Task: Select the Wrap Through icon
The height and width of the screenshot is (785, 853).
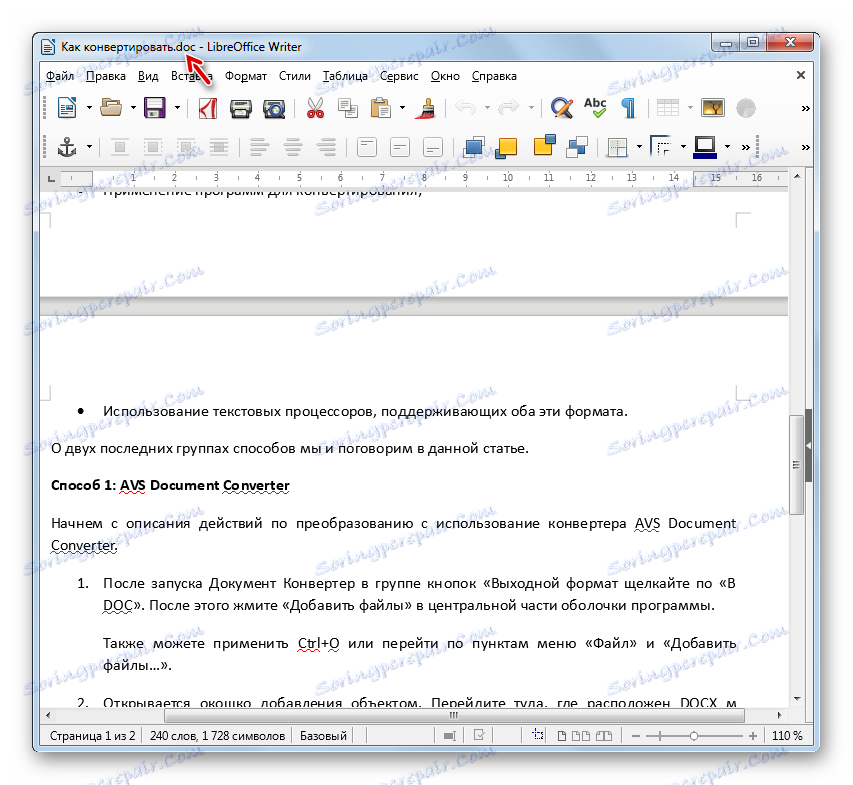Action: click(x=219, y=147)
